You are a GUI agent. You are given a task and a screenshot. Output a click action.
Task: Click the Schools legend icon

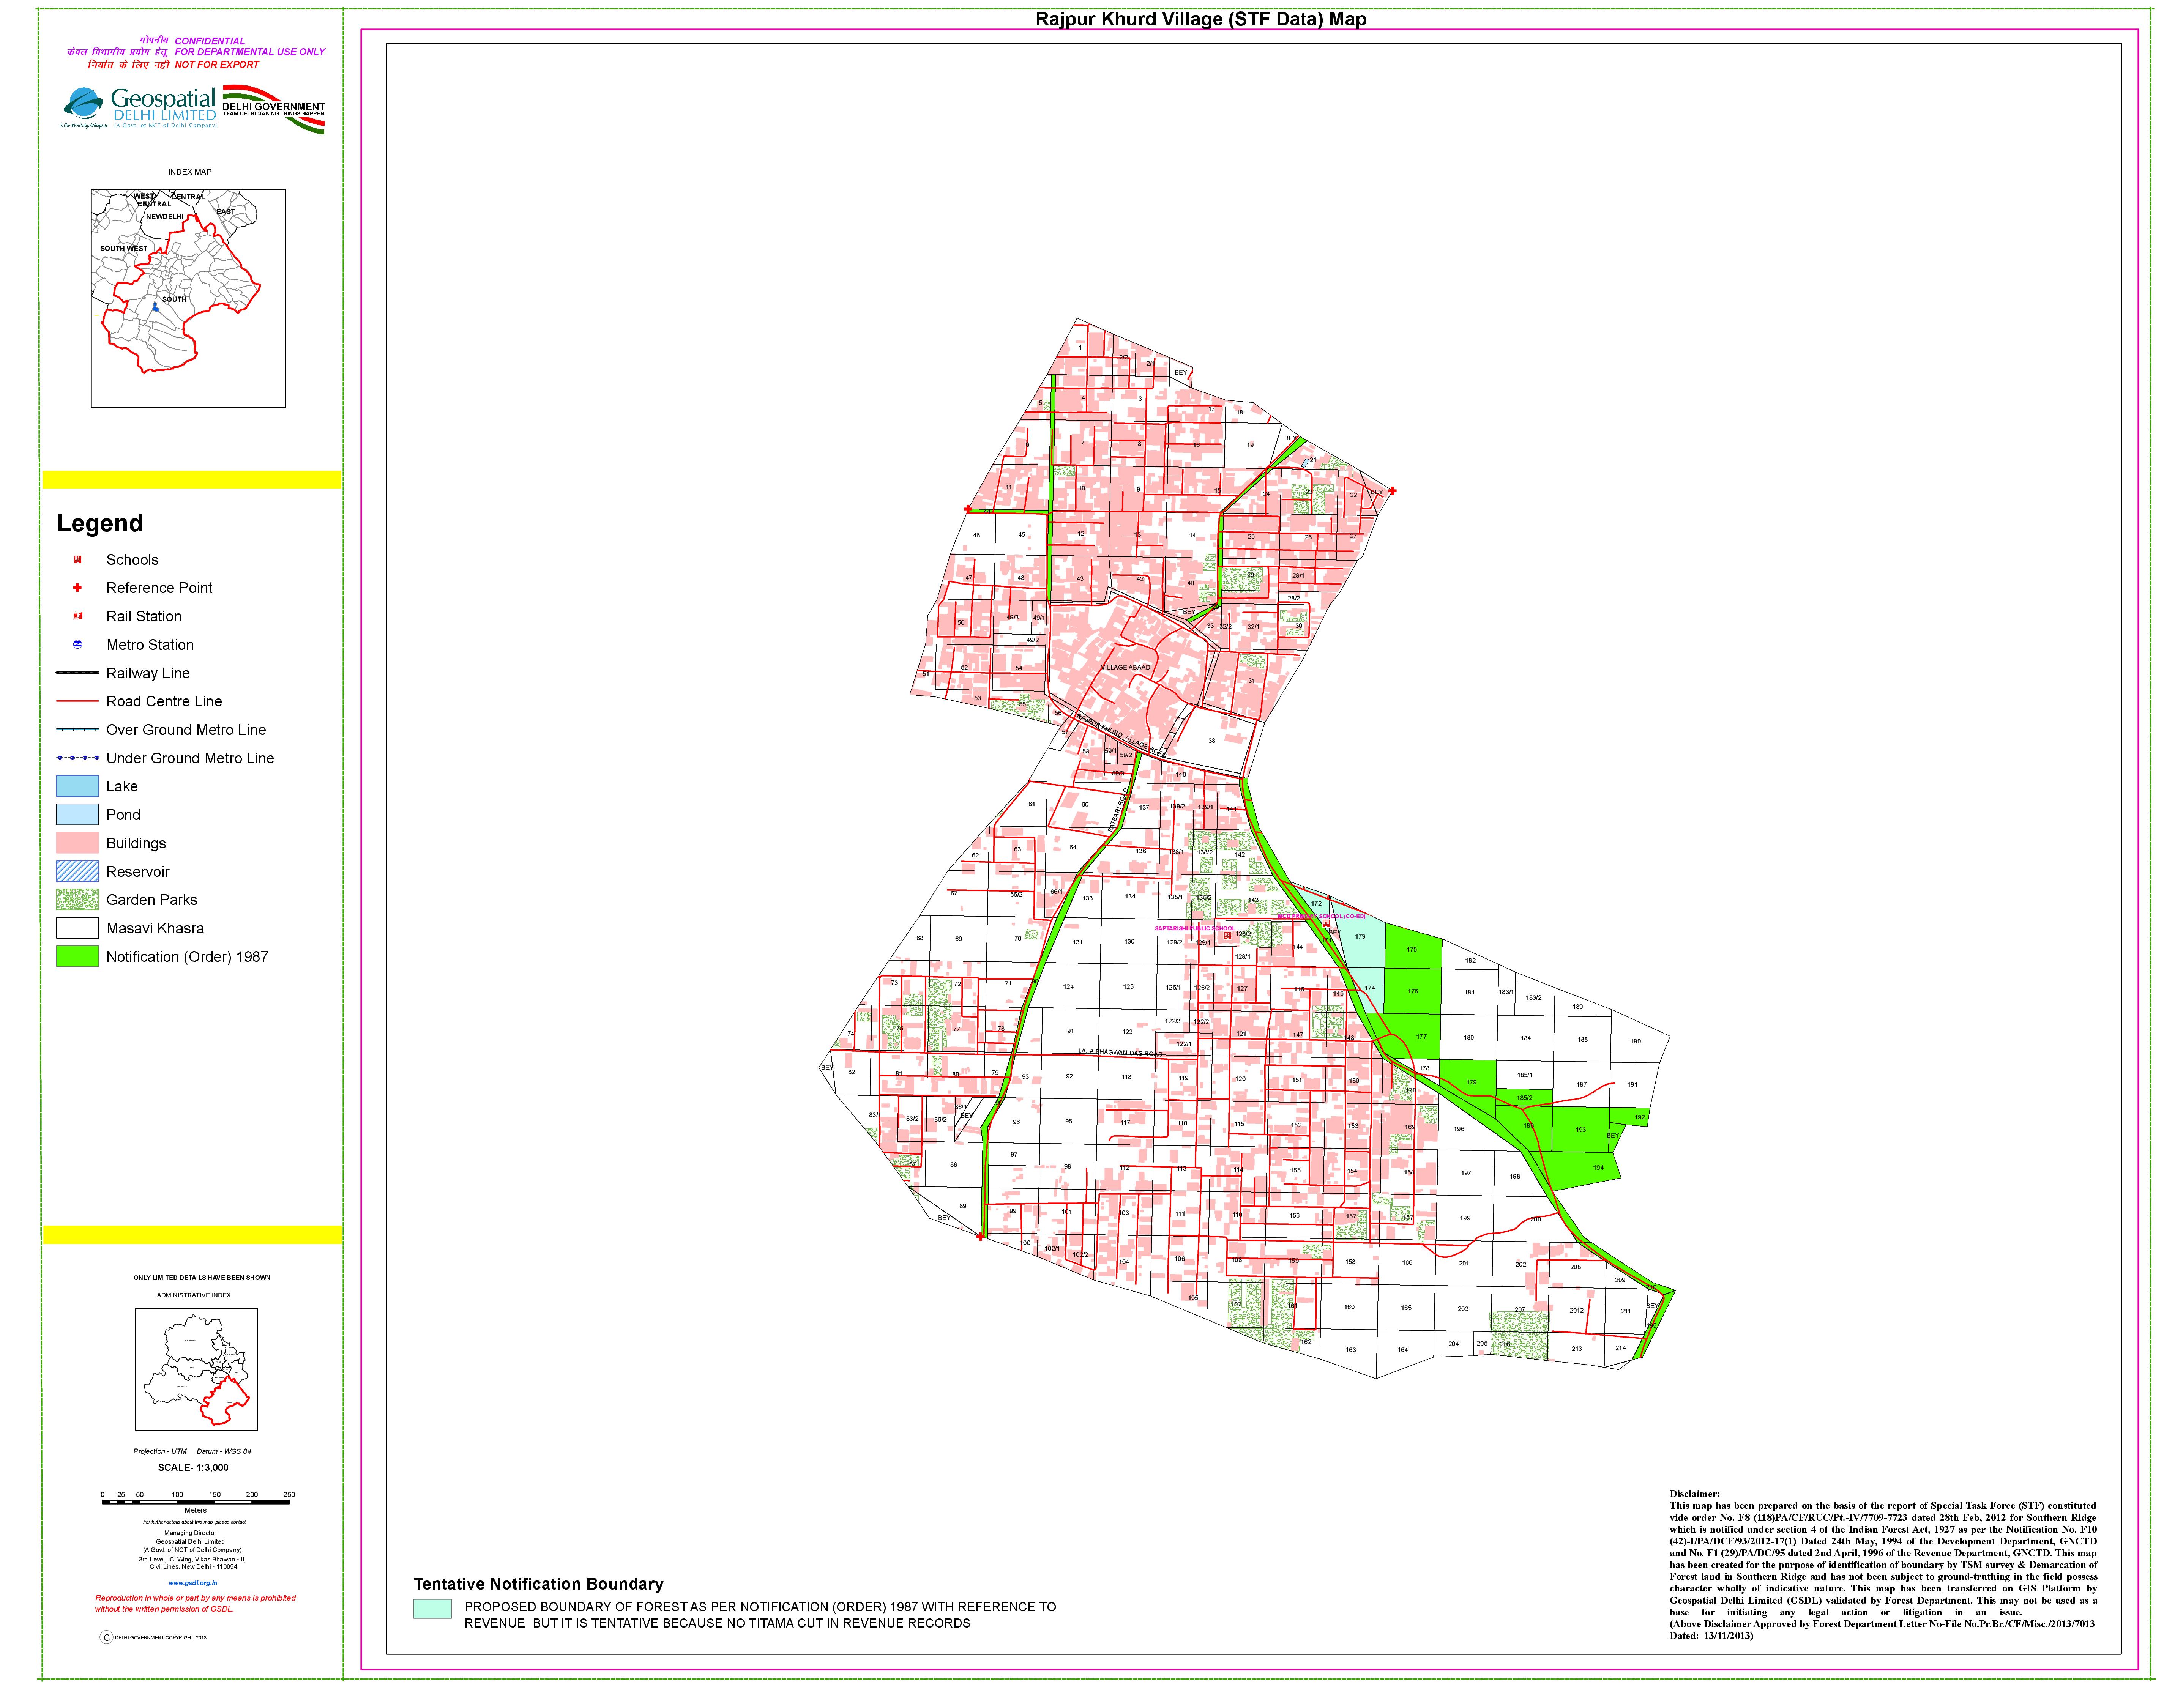pyautogui.click(x=78, y=560)
